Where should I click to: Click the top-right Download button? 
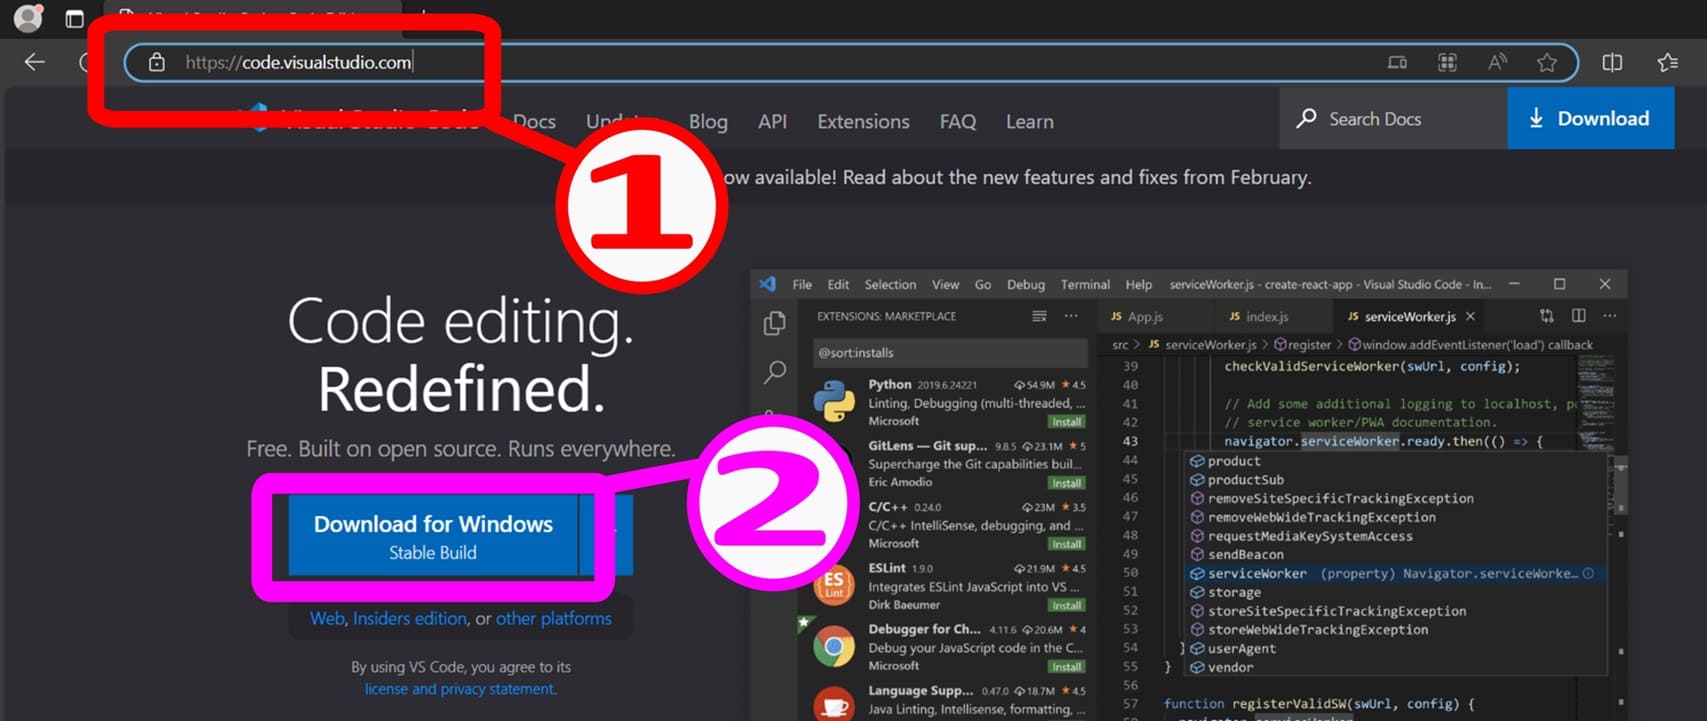pos(1590,118)
